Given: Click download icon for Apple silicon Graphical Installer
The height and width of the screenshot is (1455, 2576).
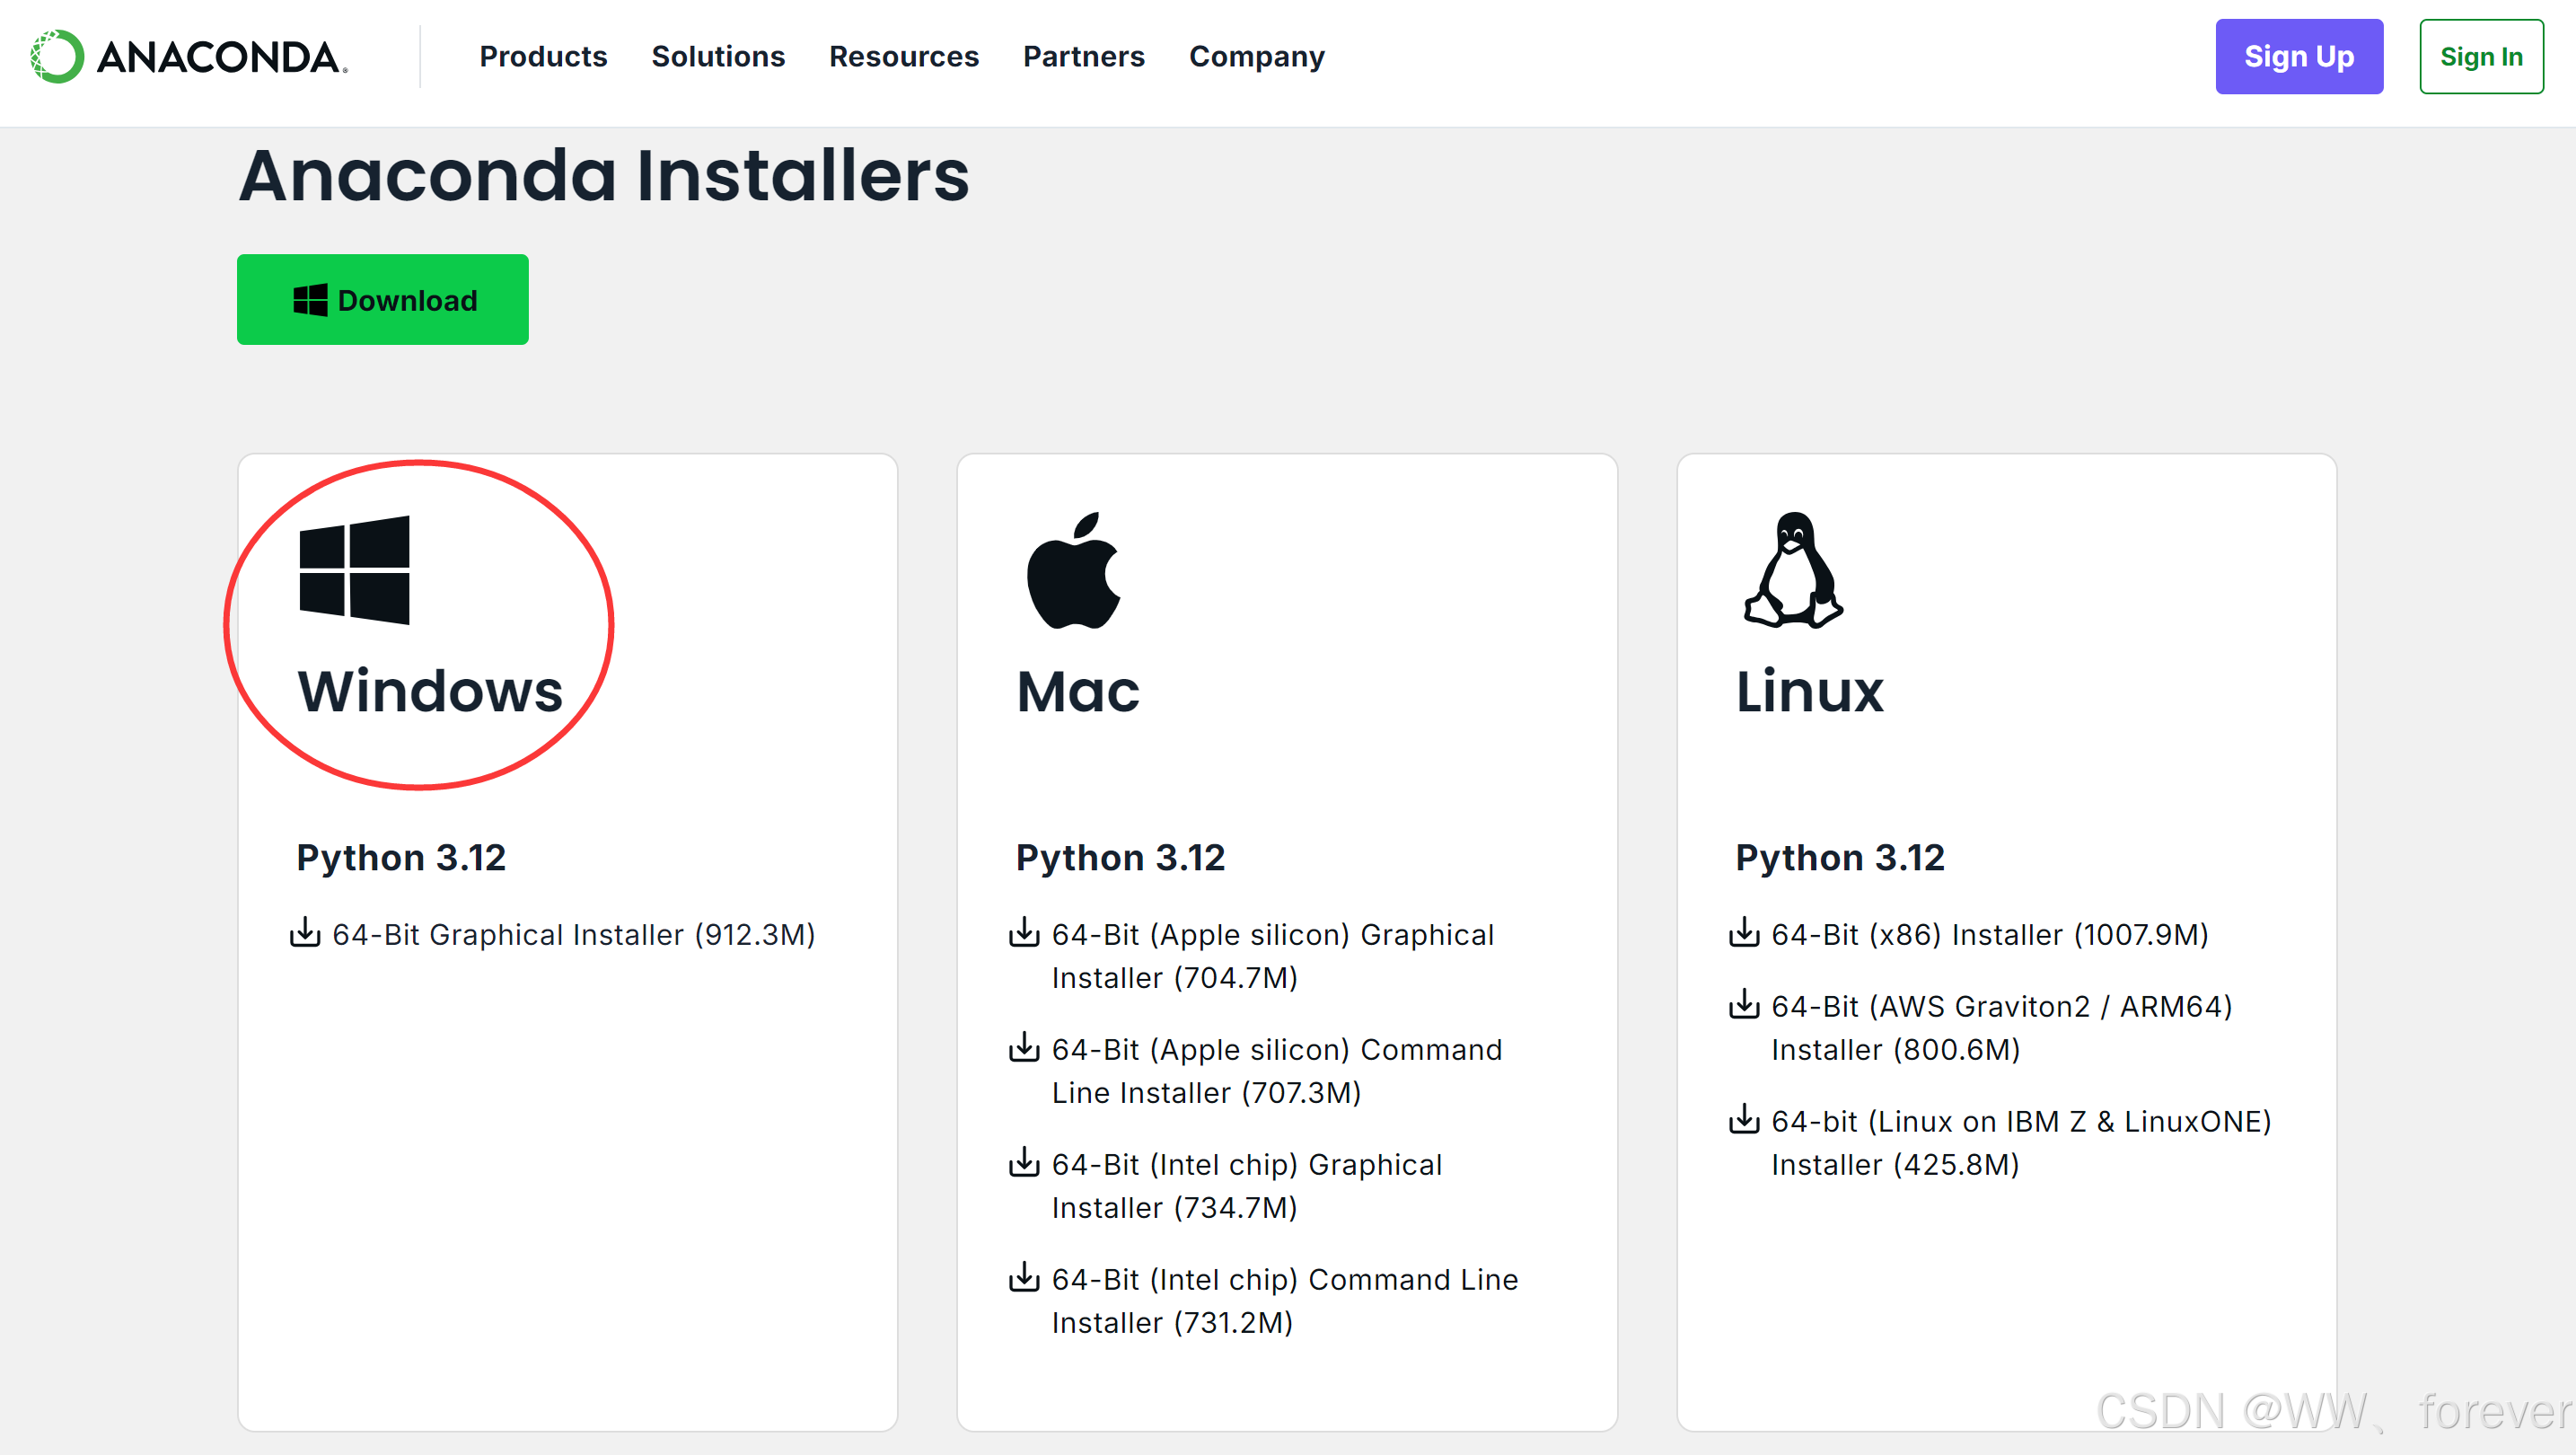Looking at the screenshot, I should pos(1023,932).
